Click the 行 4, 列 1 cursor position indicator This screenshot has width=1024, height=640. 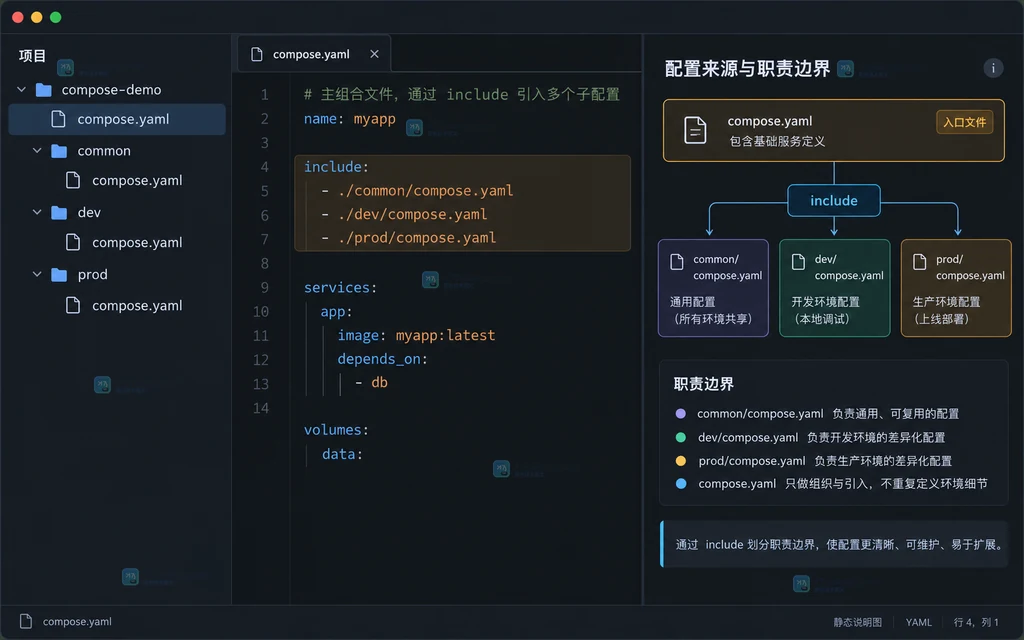(x=976, y=622)
